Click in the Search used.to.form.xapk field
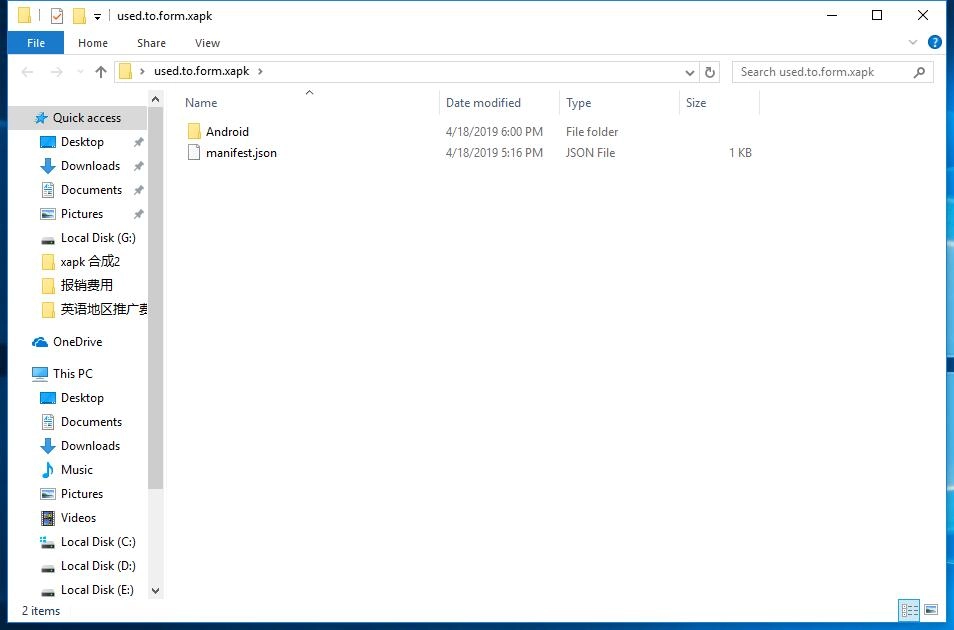Screen dimensions: 954x630 pos(822,72)
